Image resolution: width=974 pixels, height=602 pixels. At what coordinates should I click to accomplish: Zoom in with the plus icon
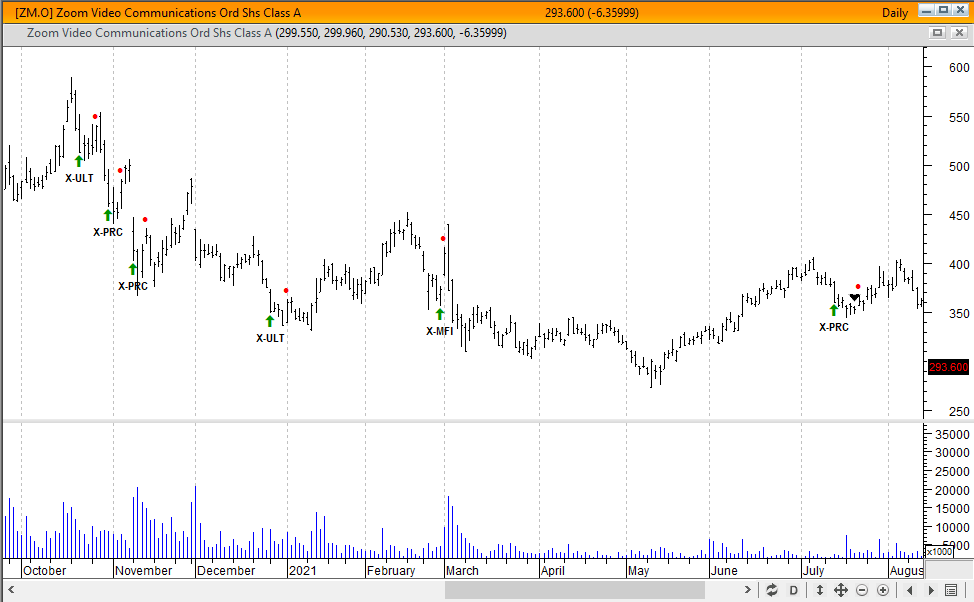[x=883, y=590]
